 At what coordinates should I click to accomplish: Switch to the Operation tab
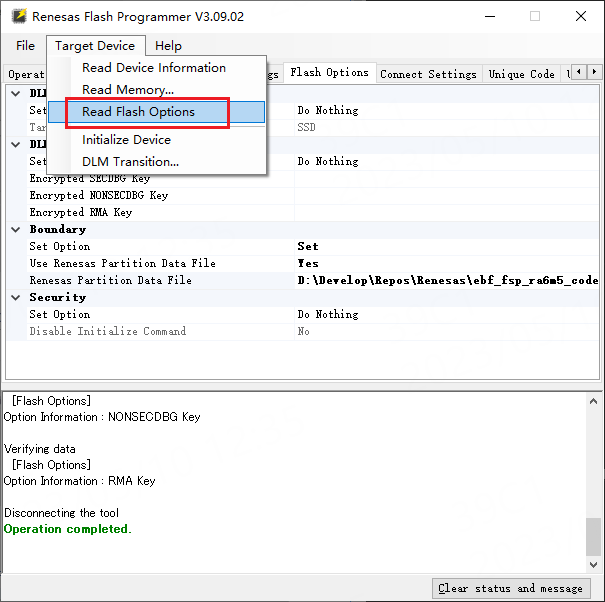[26, 74]
